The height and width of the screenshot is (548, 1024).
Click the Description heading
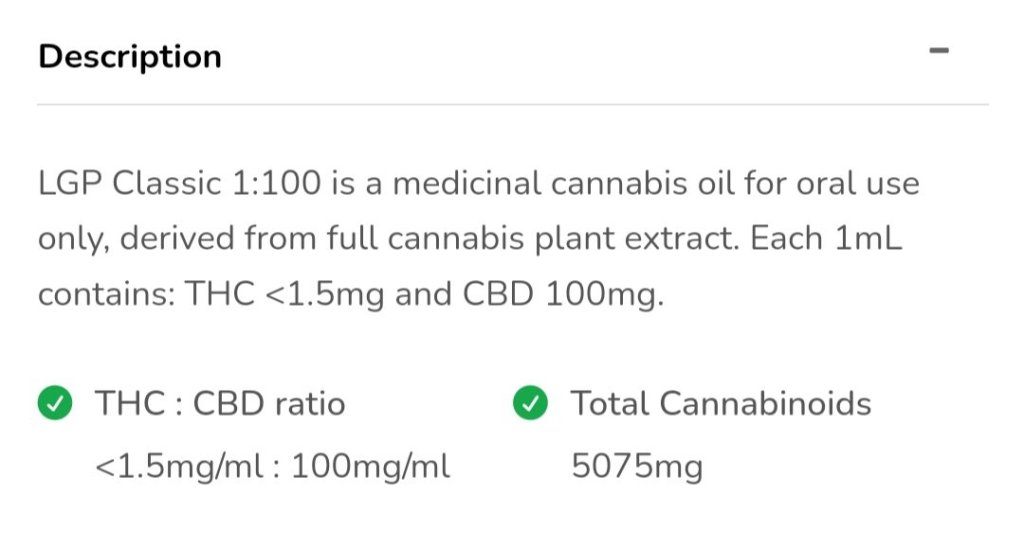tap(130, 56)
